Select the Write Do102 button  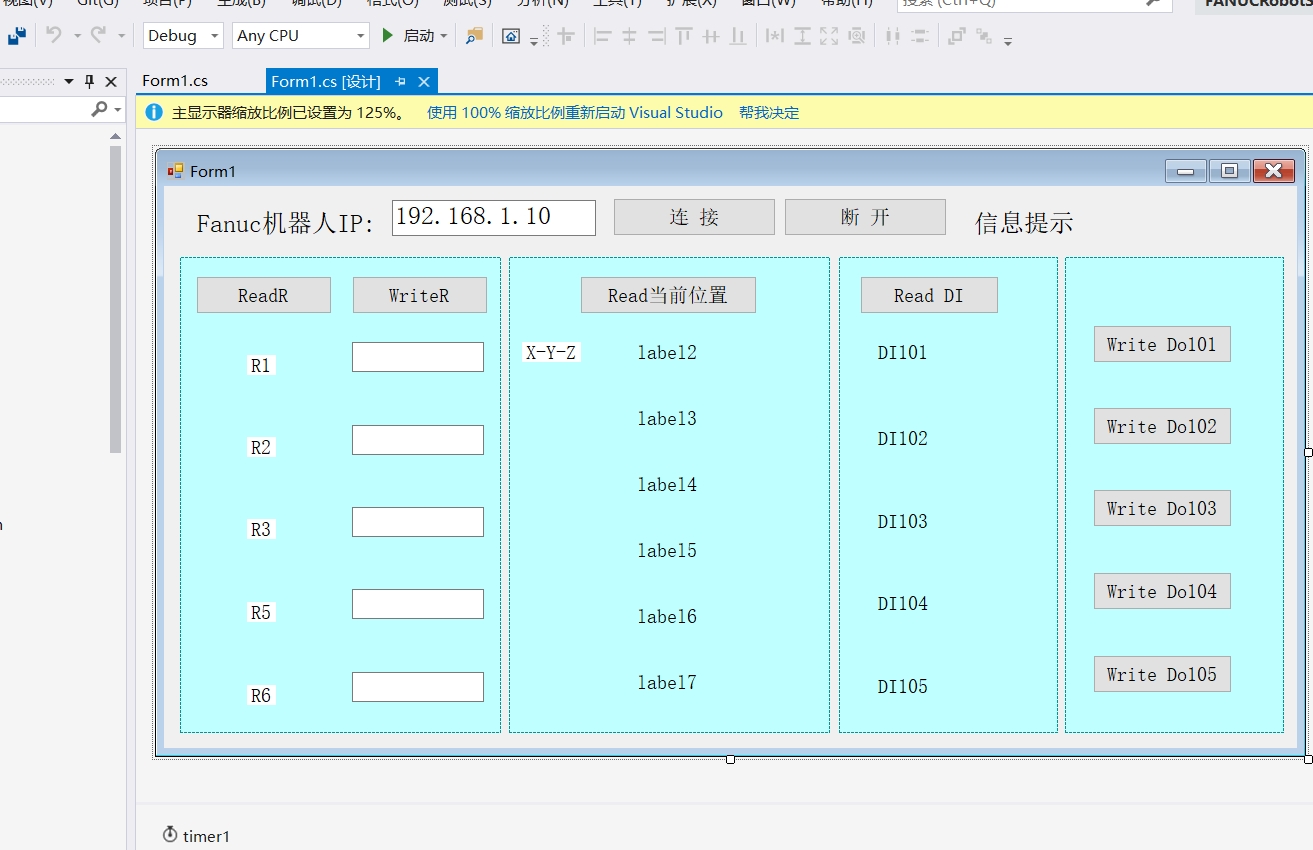(1162, 426)
